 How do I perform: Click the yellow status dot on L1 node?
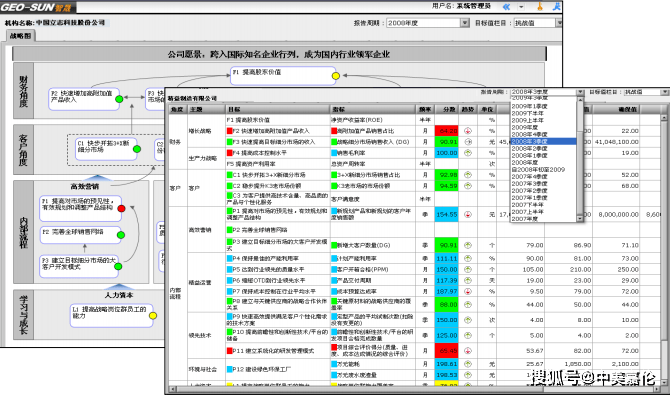point(153,315)
